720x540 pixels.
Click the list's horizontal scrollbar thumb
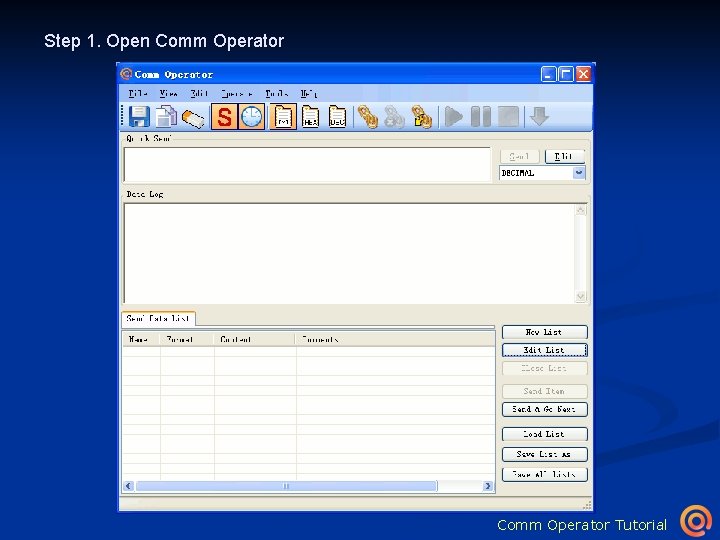point(287,486)
